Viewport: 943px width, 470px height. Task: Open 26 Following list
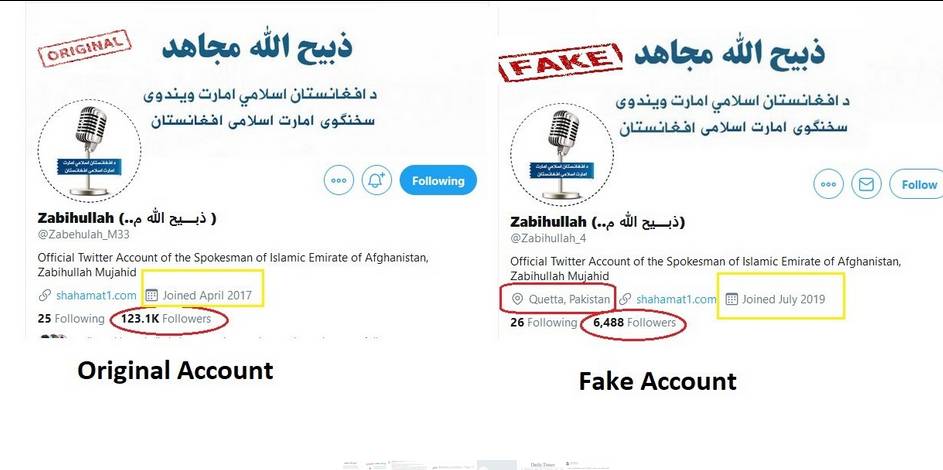544,323
